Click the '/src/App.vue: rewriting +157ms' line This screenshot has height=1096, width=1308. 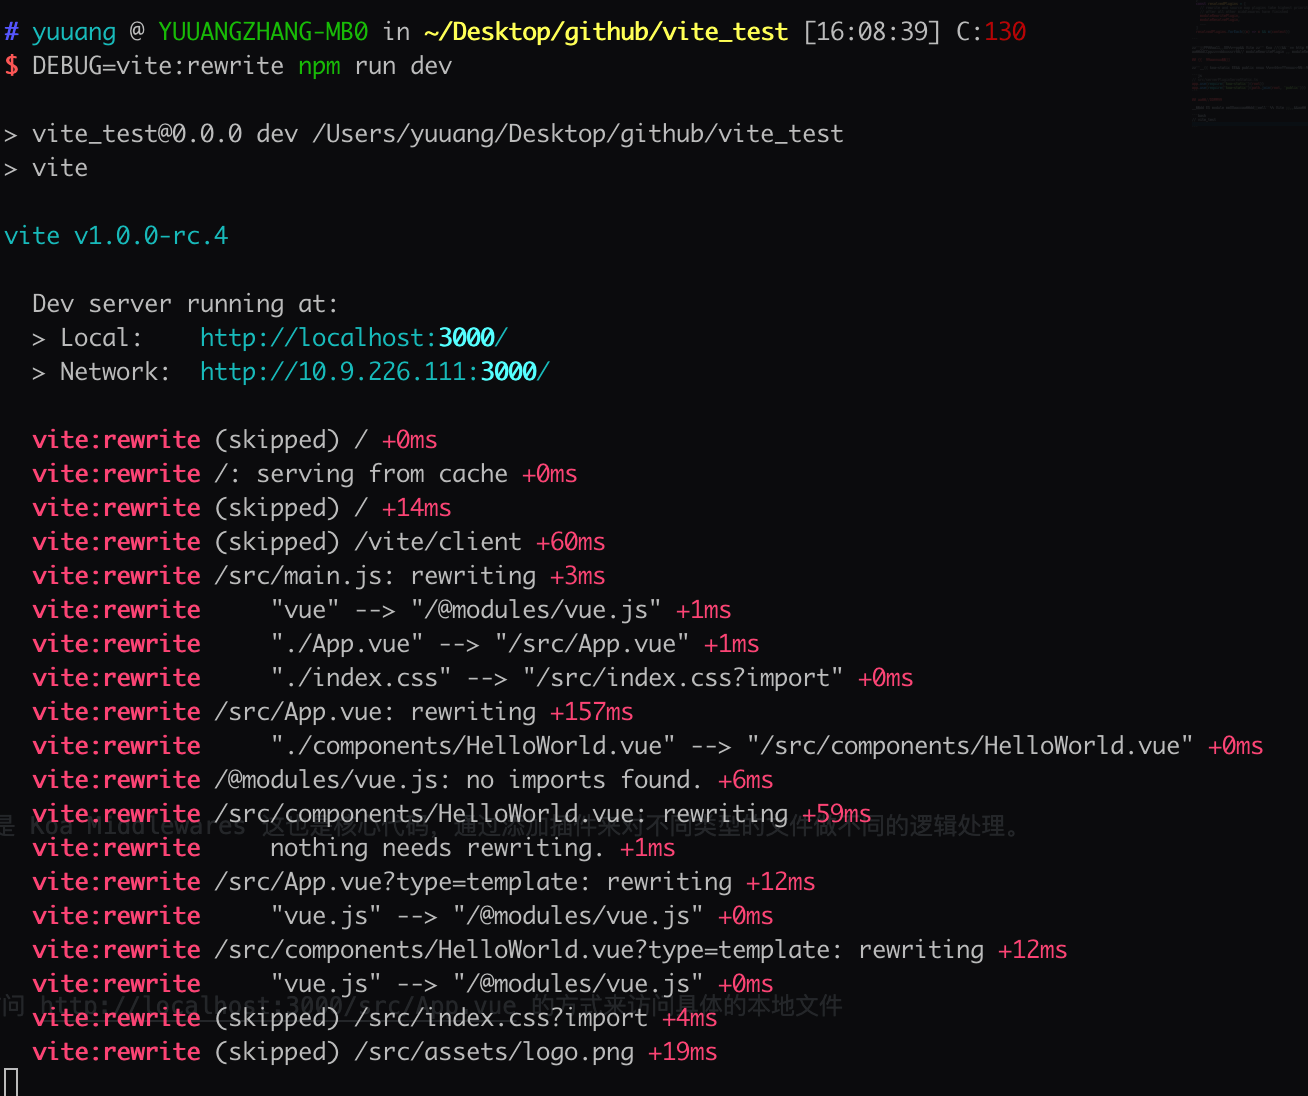point(332,712)
